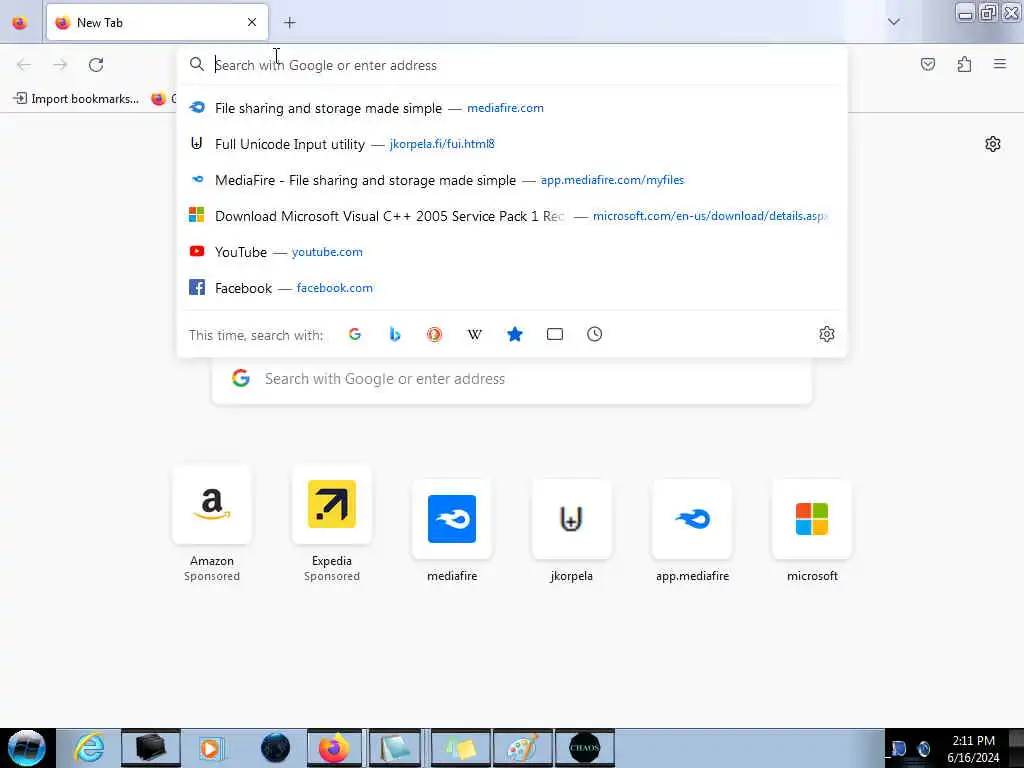Open the black box taskbar application

(150, 748)
